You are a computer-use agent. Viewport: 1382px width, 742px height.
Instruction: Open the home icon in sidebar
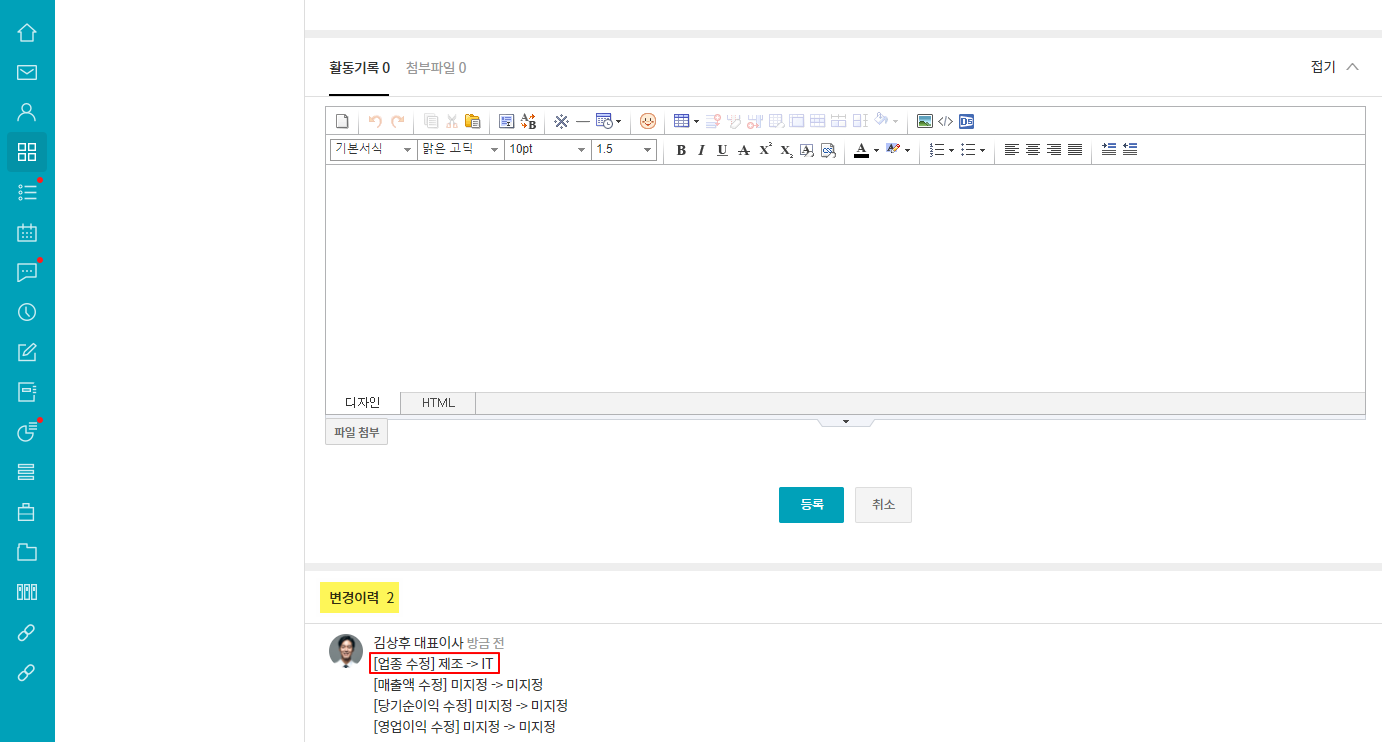coord(27,32)
